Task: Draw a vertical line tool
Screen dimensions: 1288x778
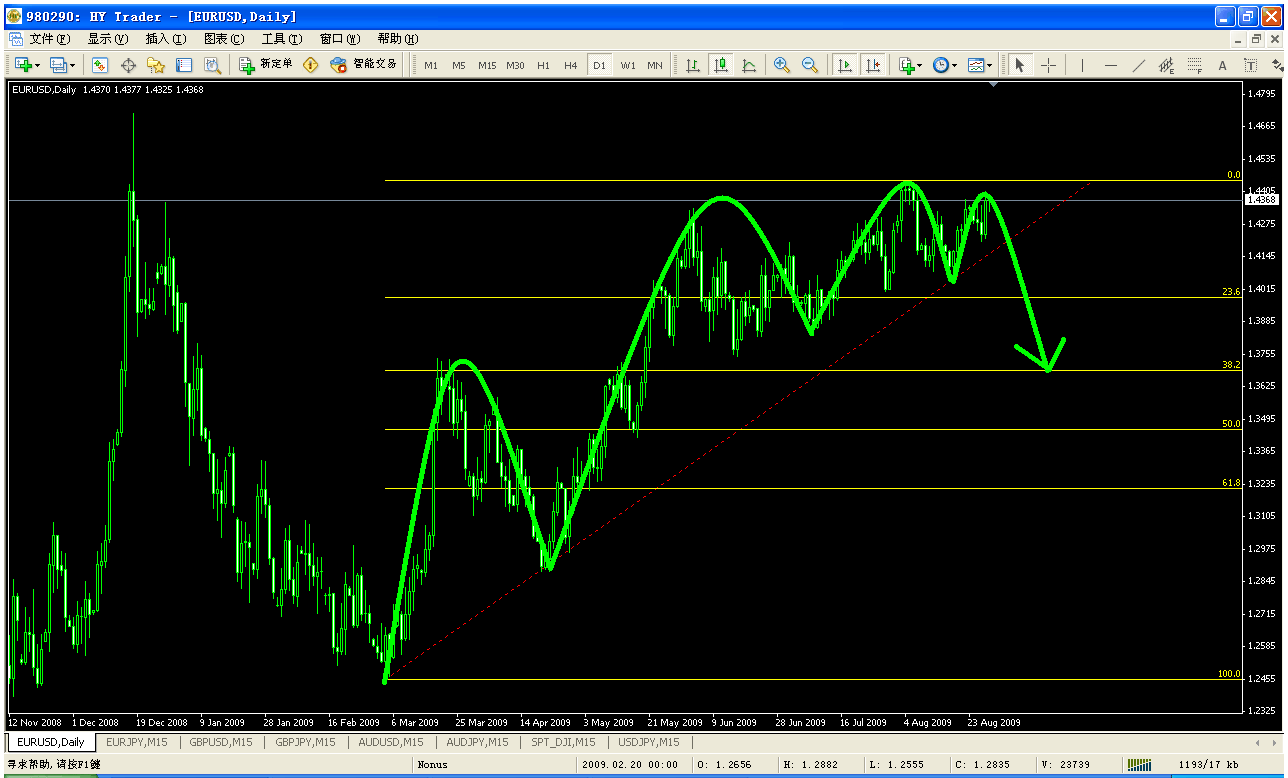Action: 1082,65
